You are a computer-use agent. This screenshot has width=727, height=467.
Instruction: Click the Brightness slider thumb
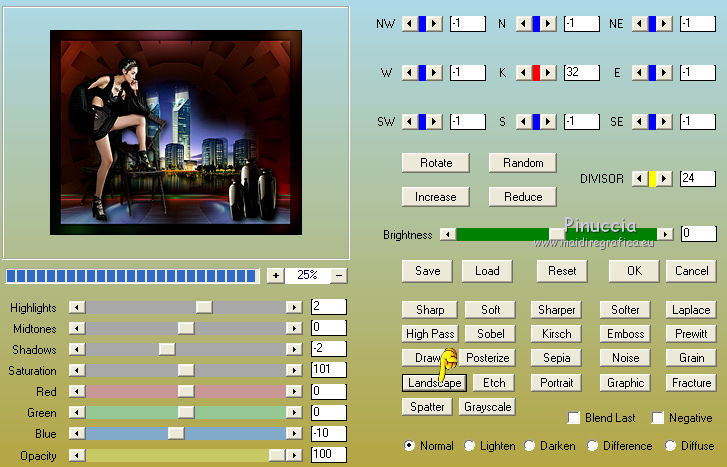point(557,234)
